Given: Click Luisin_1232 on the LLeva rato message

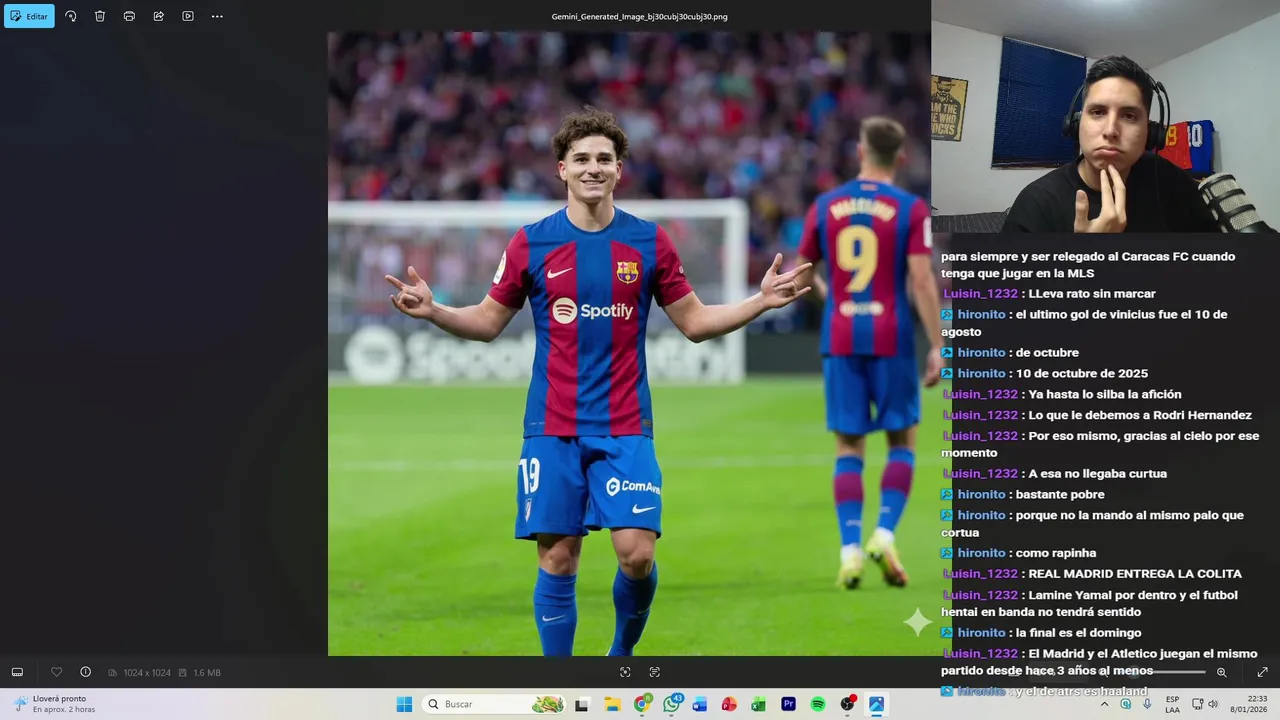Looking at the screenshot, I should (x=980, y=294).
